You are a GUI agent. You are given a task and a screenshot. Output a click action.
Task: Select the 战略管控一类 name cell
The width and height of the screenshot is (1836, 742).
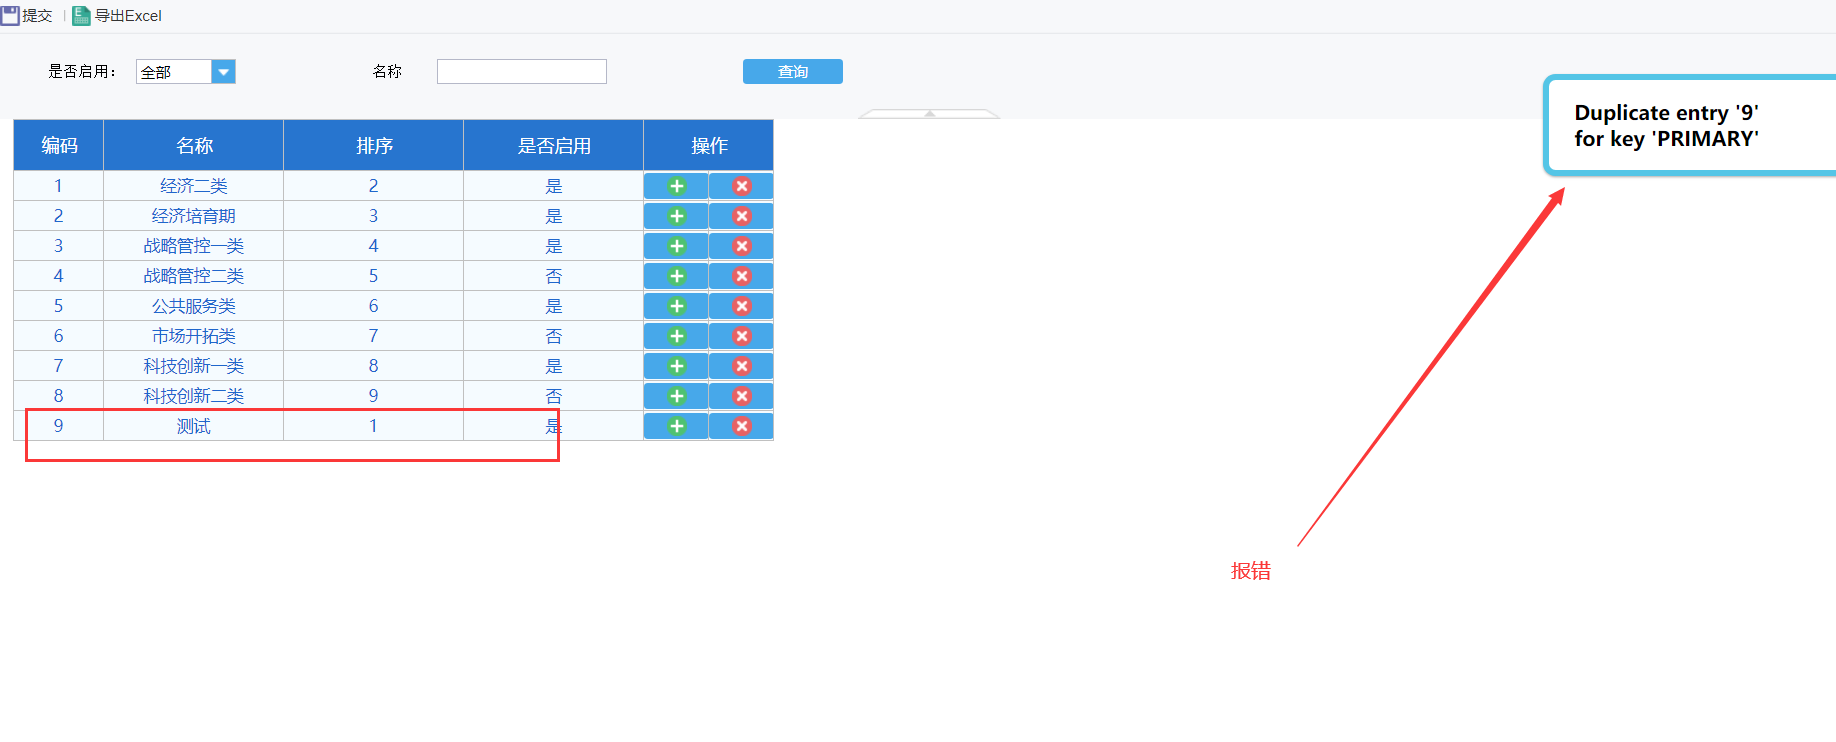(x=194, y=246)
